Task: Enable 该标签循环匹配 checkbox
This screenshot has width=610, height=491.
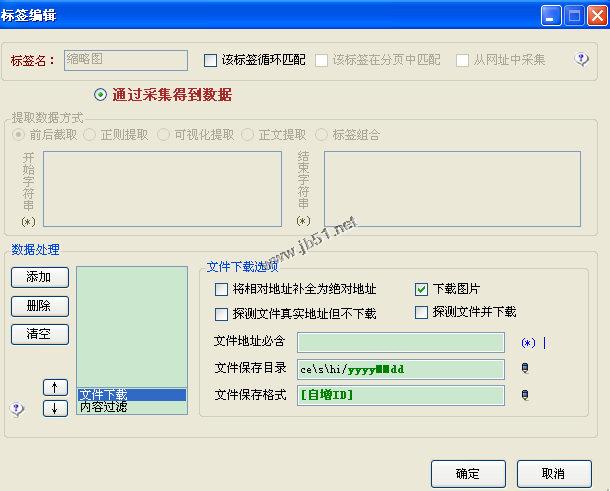Action: pos(210,60)
